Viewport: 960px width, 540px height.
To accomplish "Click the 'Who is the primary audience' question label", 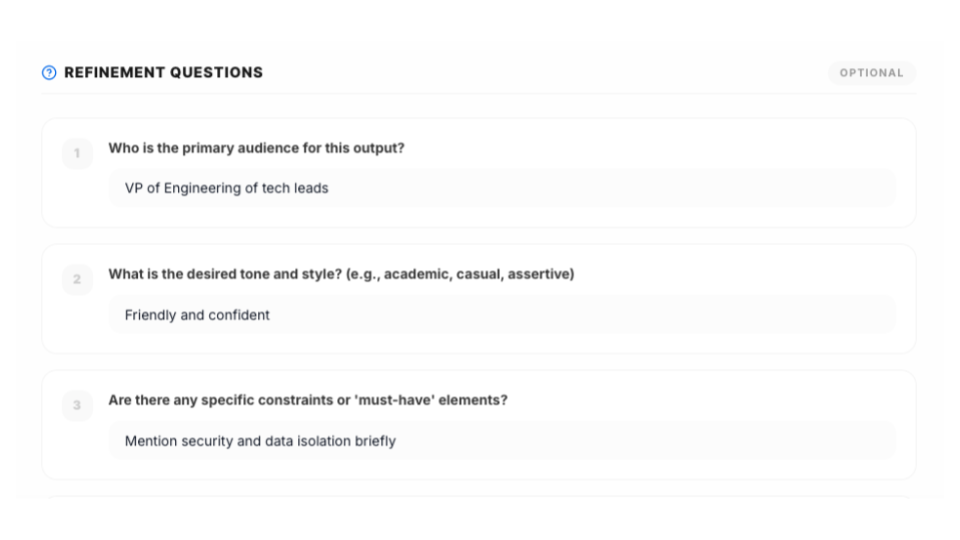I will coord(256,148).
